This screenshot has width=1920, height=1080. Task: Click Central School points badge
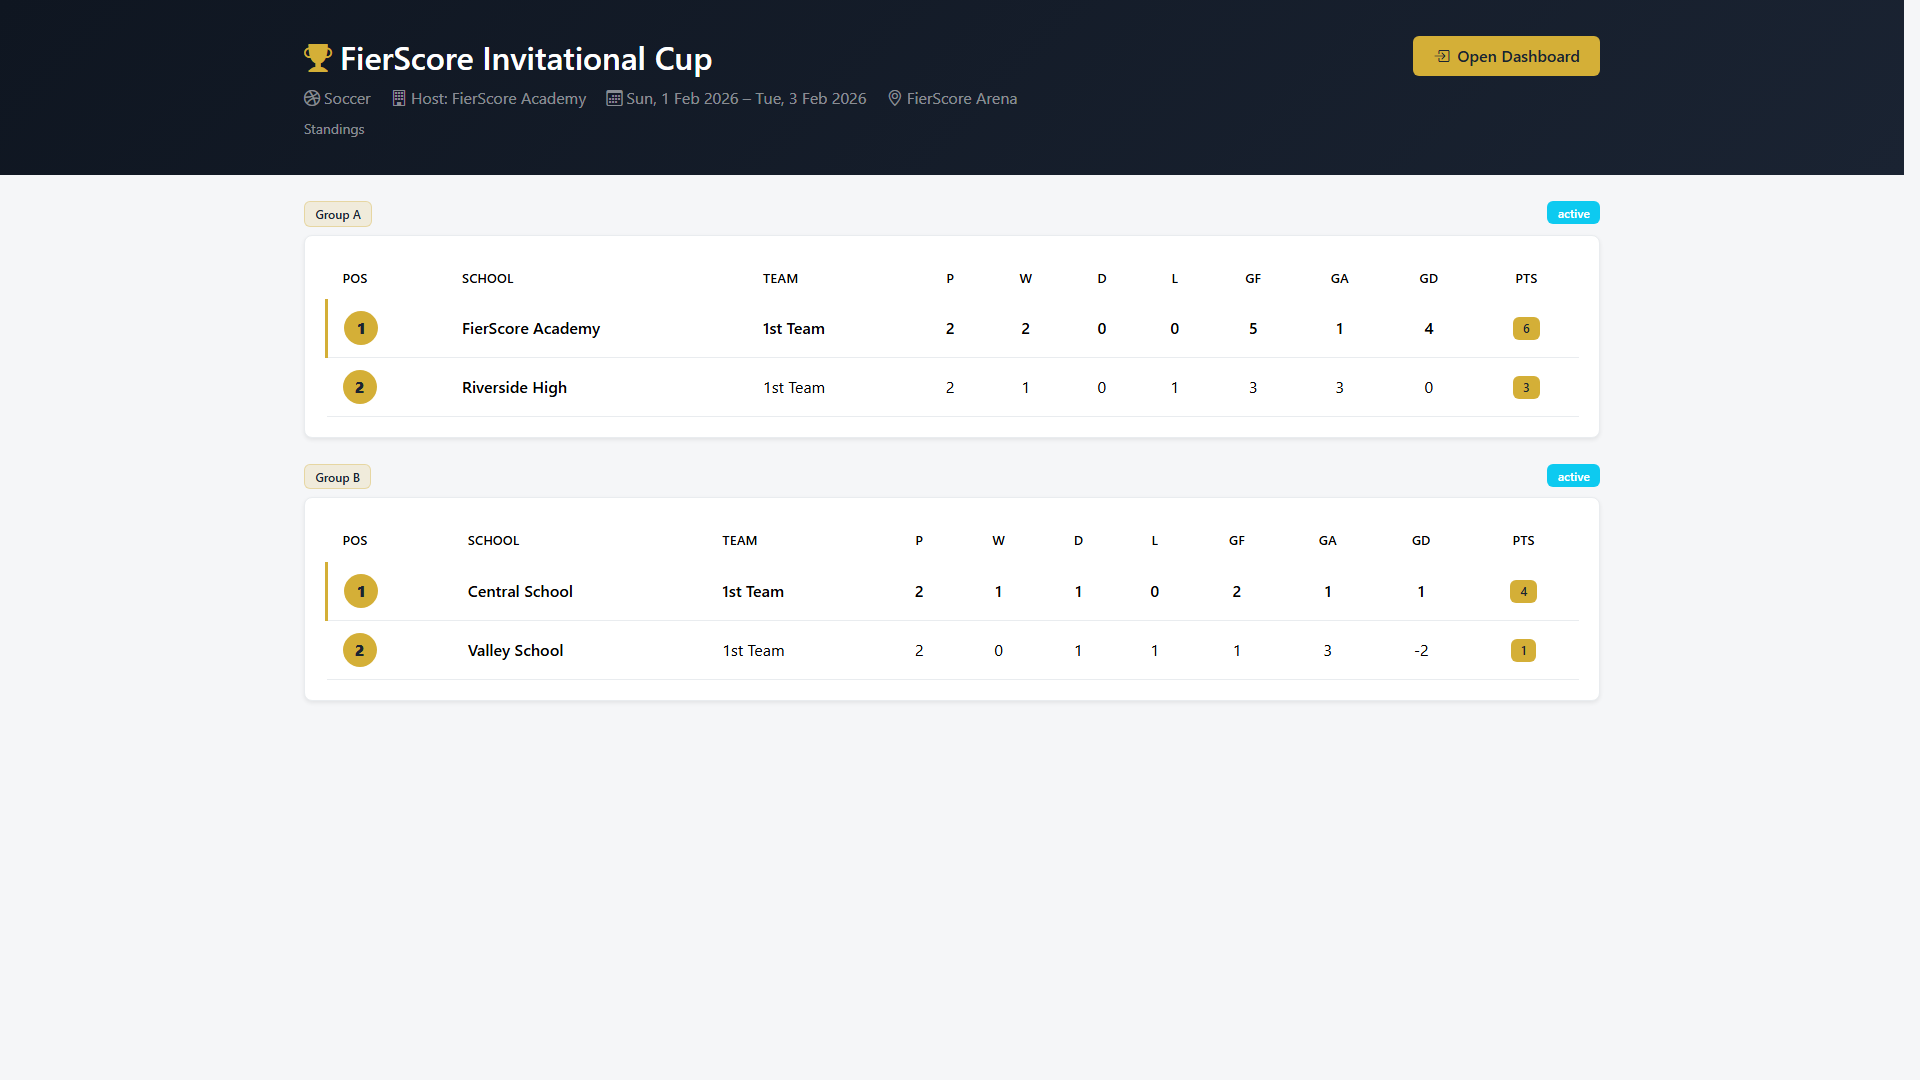tap(1523, 591)
